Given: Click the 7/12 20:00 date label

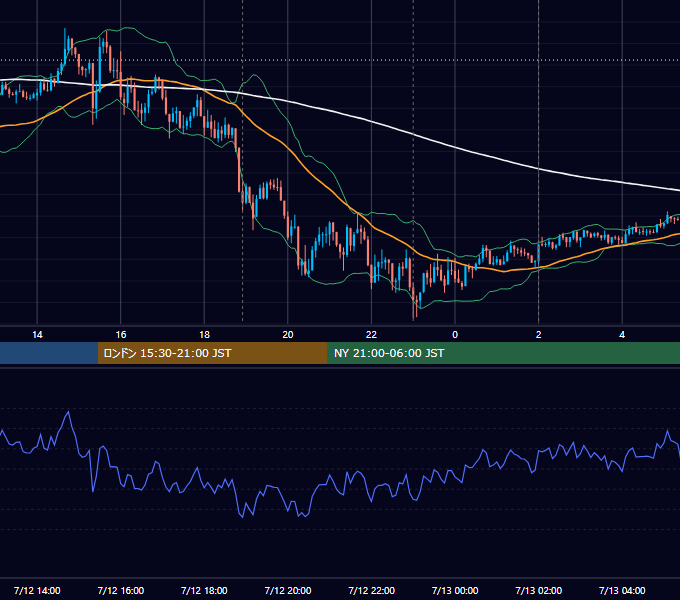Looking at the screenshot, I should pyautogui.click(x=288, y=590).
